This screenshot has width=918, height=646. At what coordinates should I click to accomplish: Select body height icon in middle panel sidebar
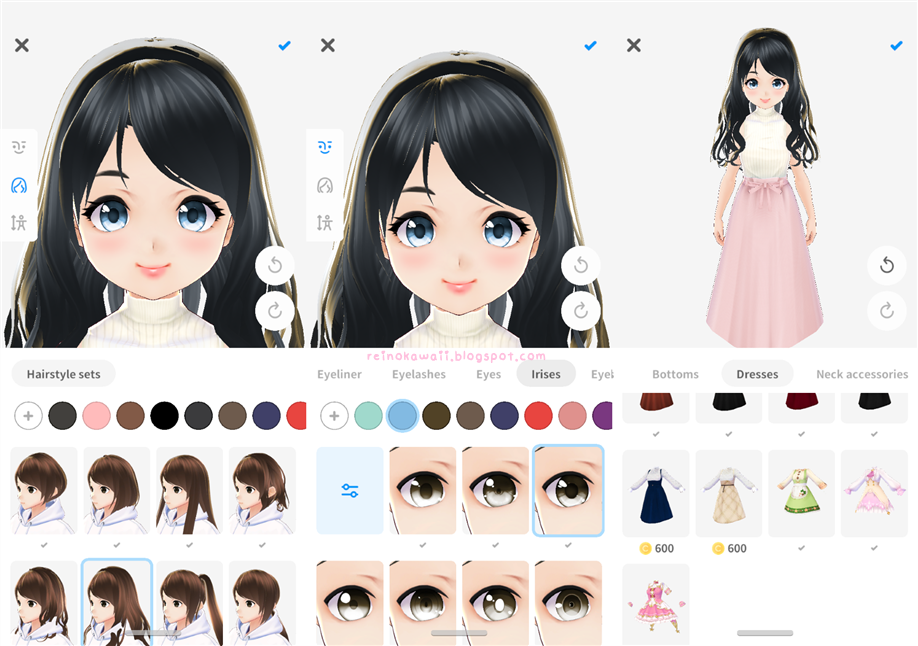325,223
